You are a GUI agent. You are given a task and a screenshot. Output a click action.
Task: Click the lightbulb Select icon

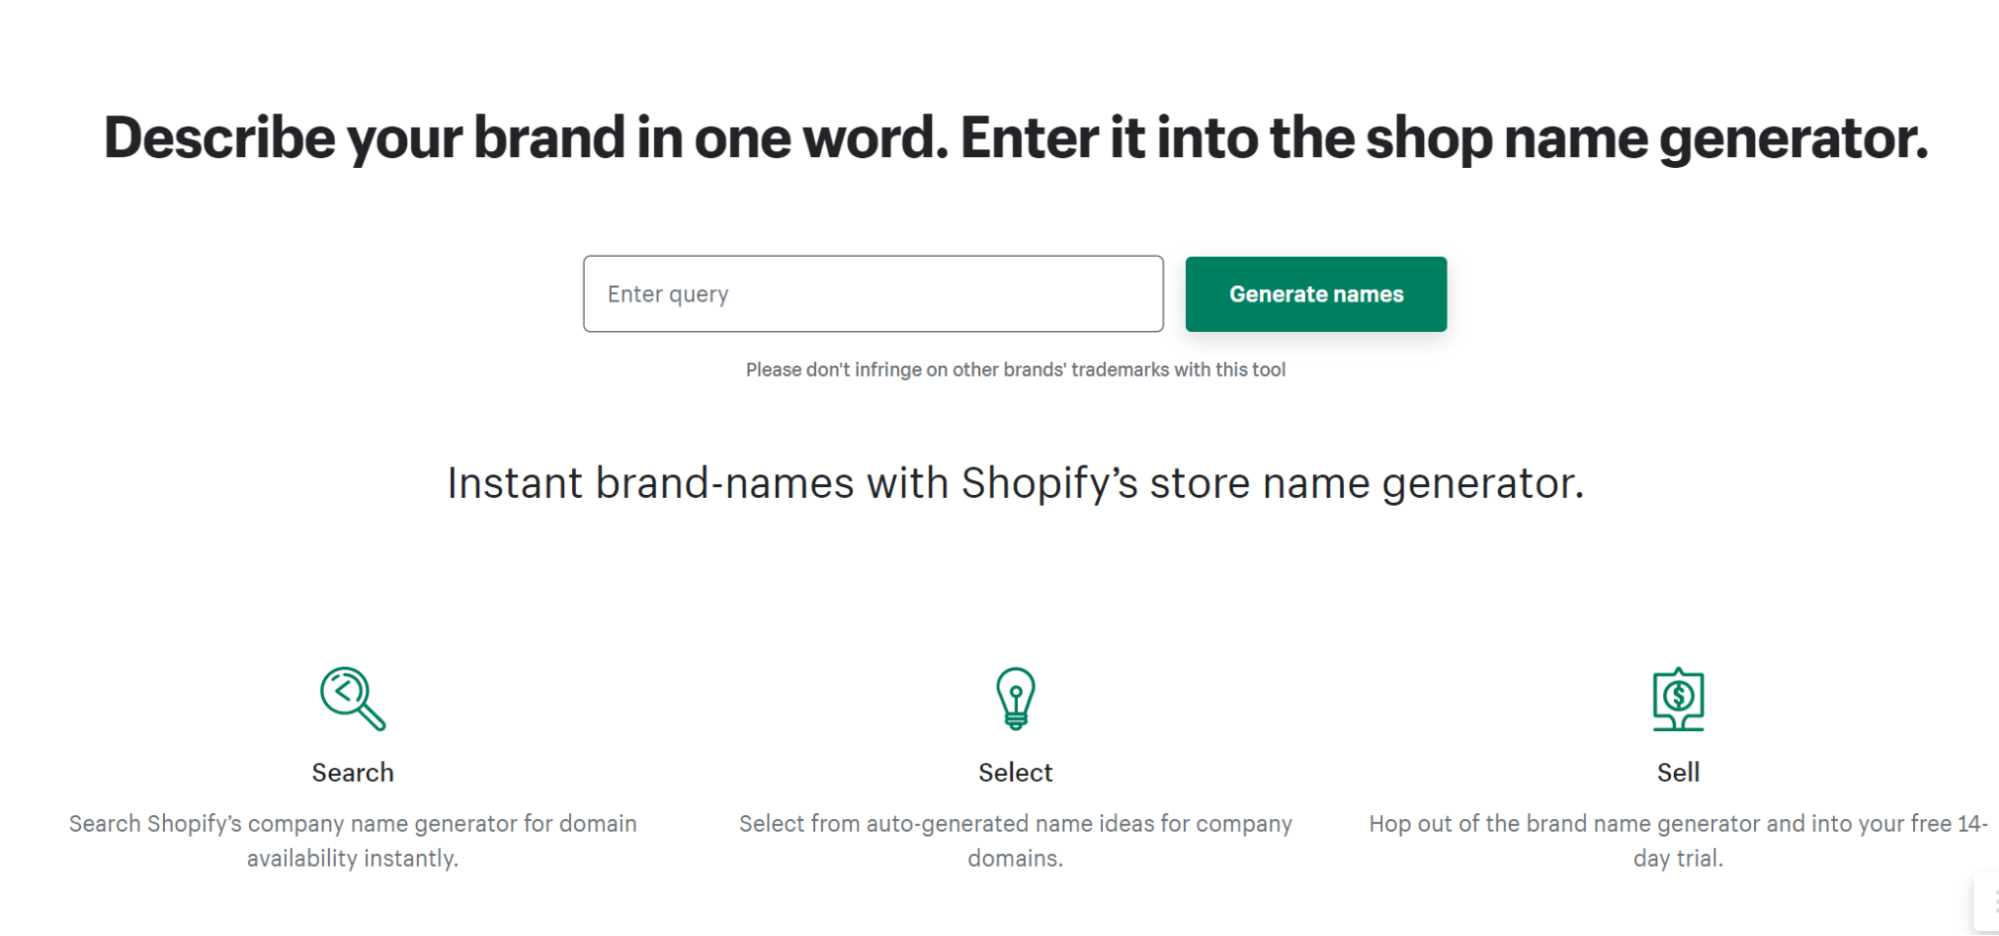(x=1015, y=698)
